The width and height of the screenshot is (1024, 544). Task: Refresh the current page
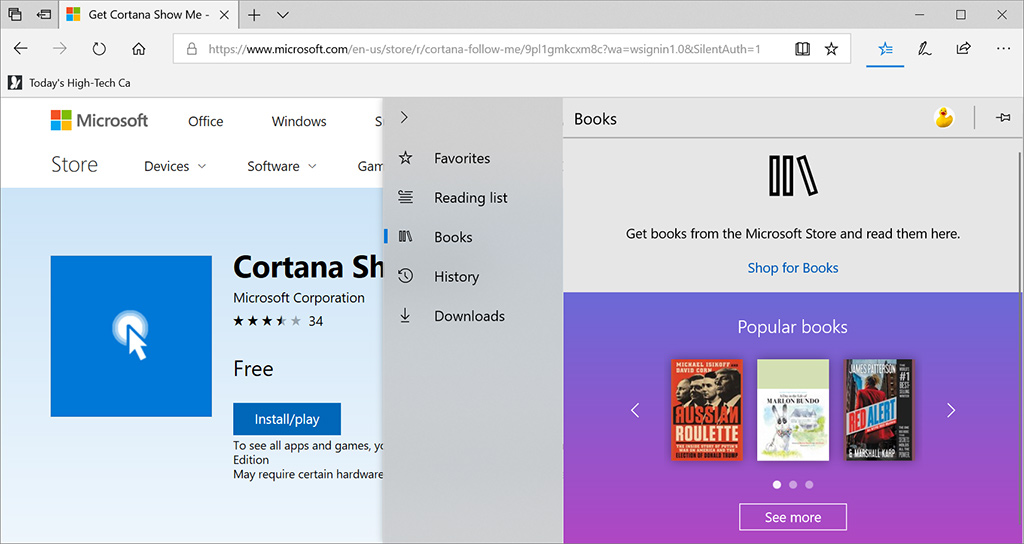coord(99,49)
